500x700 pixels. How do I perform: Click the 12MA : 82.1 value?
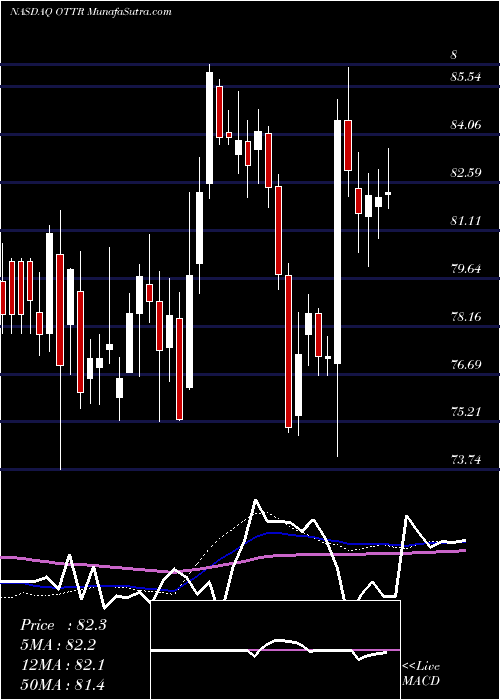[x=62, y=665]
